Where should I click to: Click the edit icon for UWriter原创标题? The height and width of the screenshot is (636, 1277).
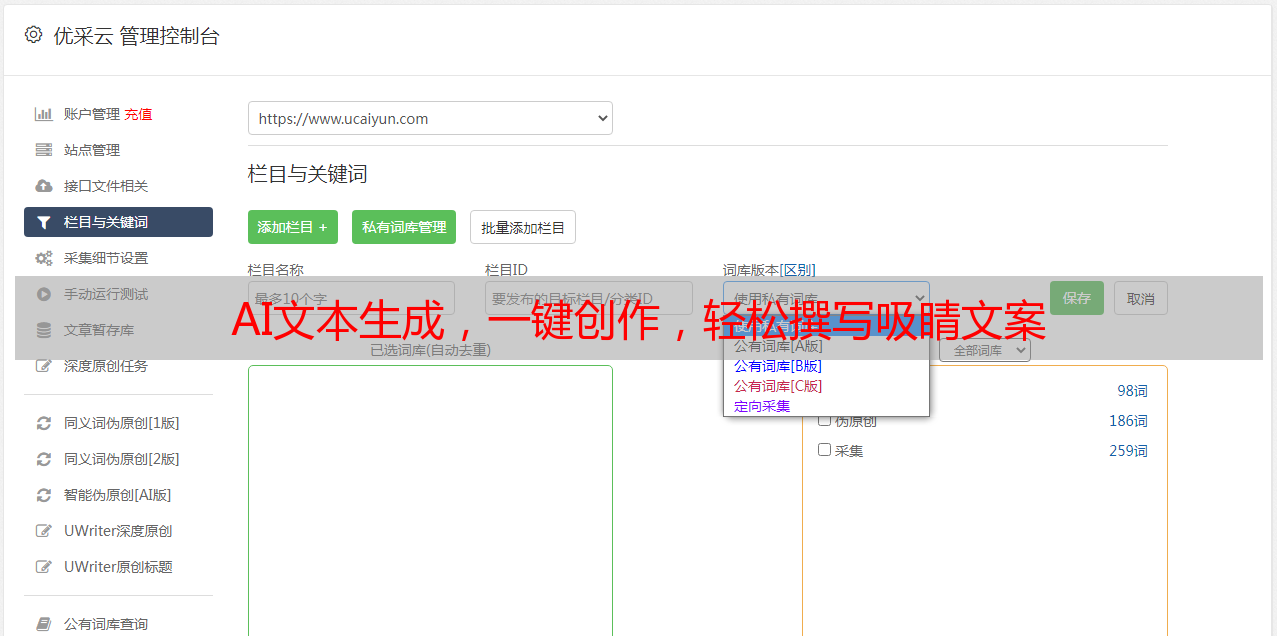pos(43,567)
